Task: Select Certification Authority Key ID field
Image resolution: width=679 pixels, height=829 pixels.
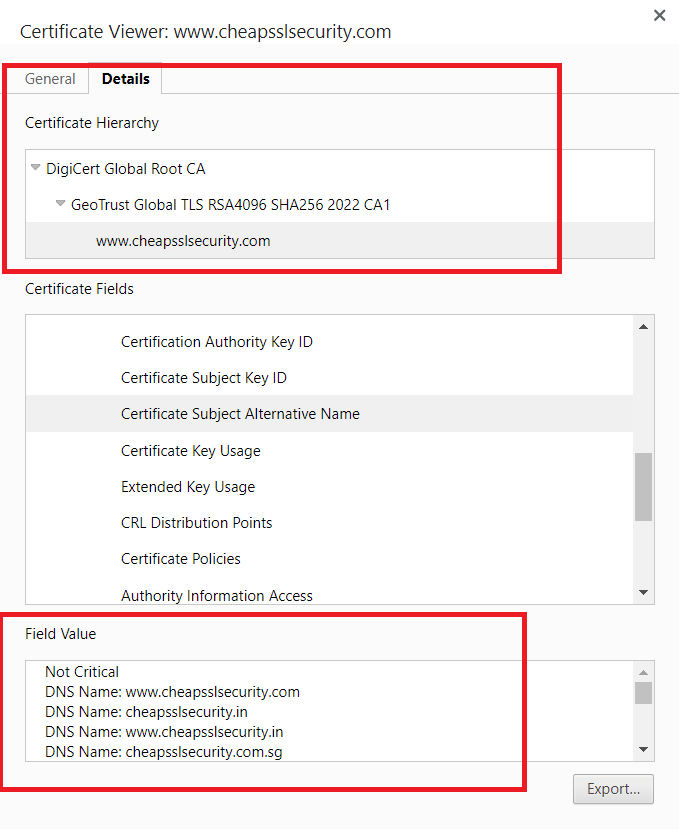Action: [x=329, y=342]
